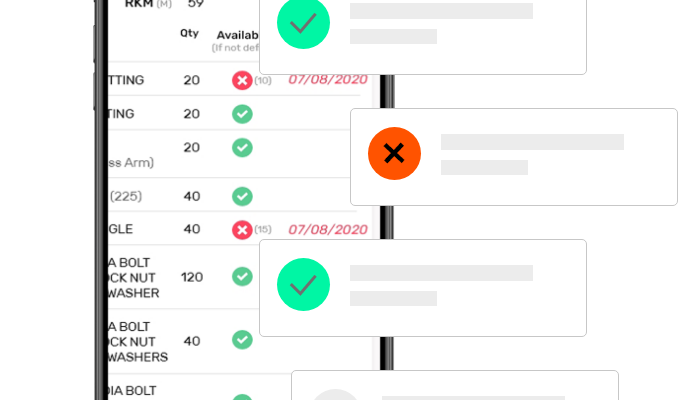This screenshot has width=700, height=400.
Task: Click the green check in the 120 quantity row
Action: (242, 277)
